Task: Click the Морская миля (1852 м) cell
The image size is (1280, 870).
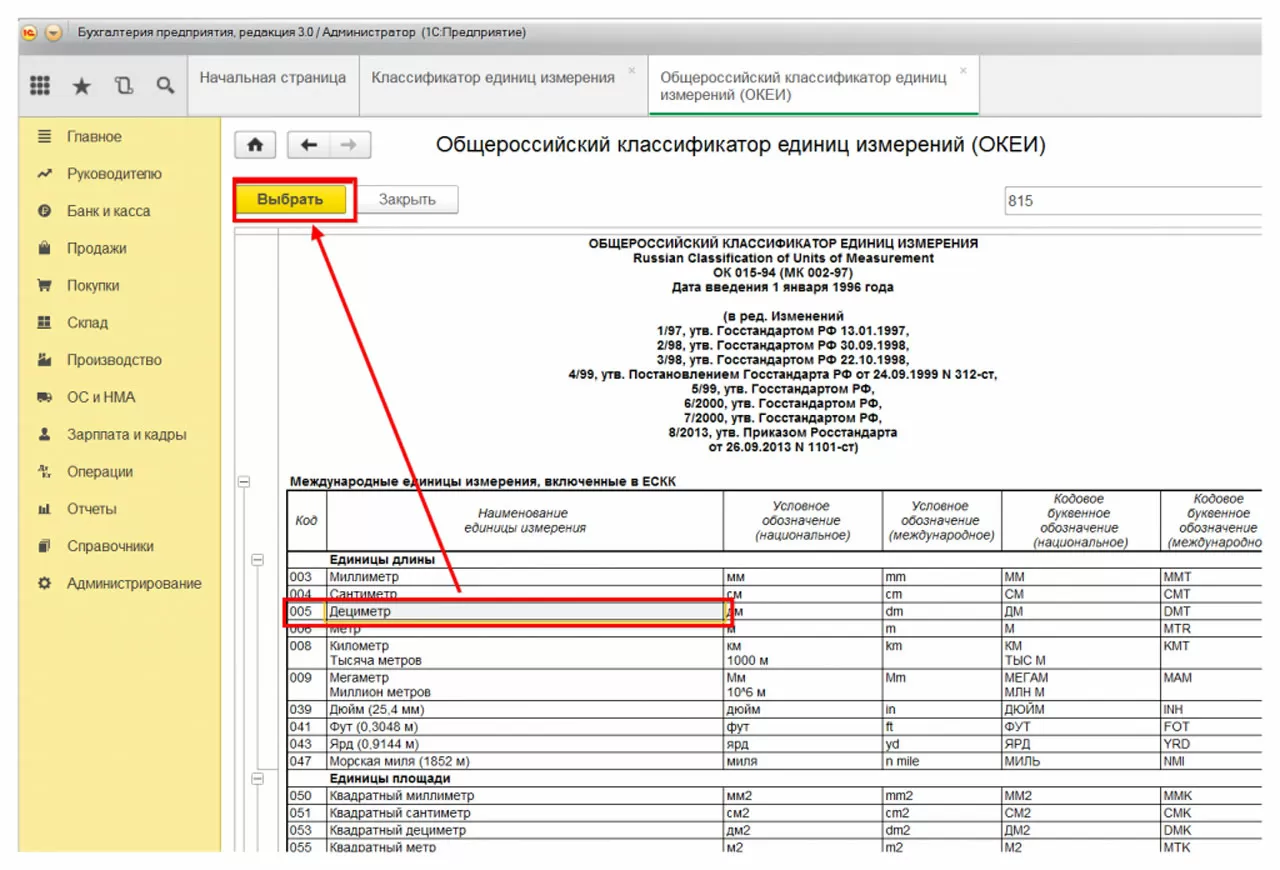Action: pos(525,761)
